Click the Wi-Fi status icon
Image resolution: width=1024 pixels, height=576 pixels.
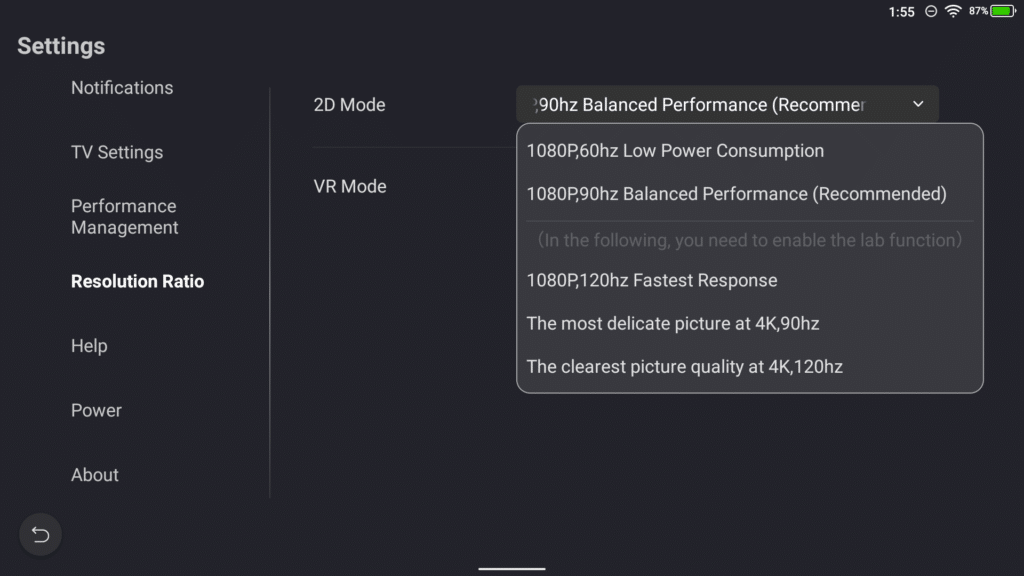(953, 11)
